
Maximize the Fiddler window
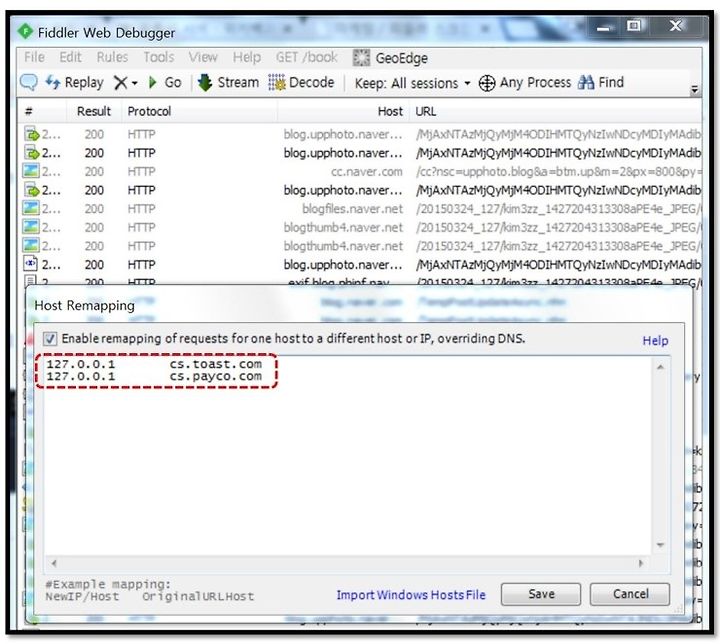click(634, 26)
